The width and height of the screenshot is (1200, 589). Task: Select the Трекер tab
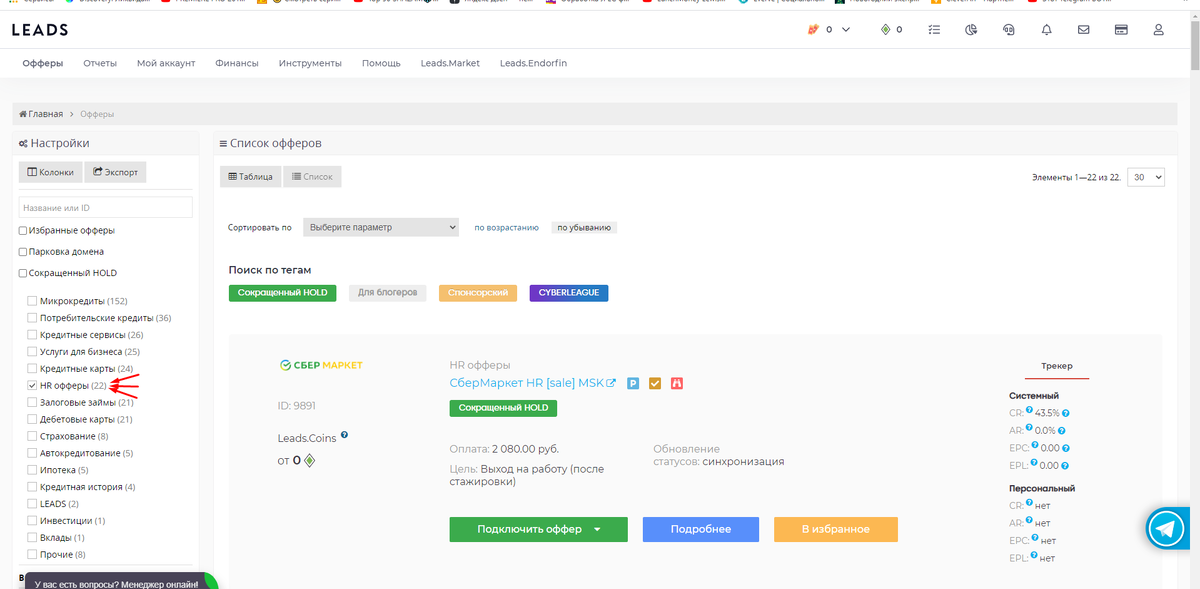pyautogui.click(x=1057, y=366)
